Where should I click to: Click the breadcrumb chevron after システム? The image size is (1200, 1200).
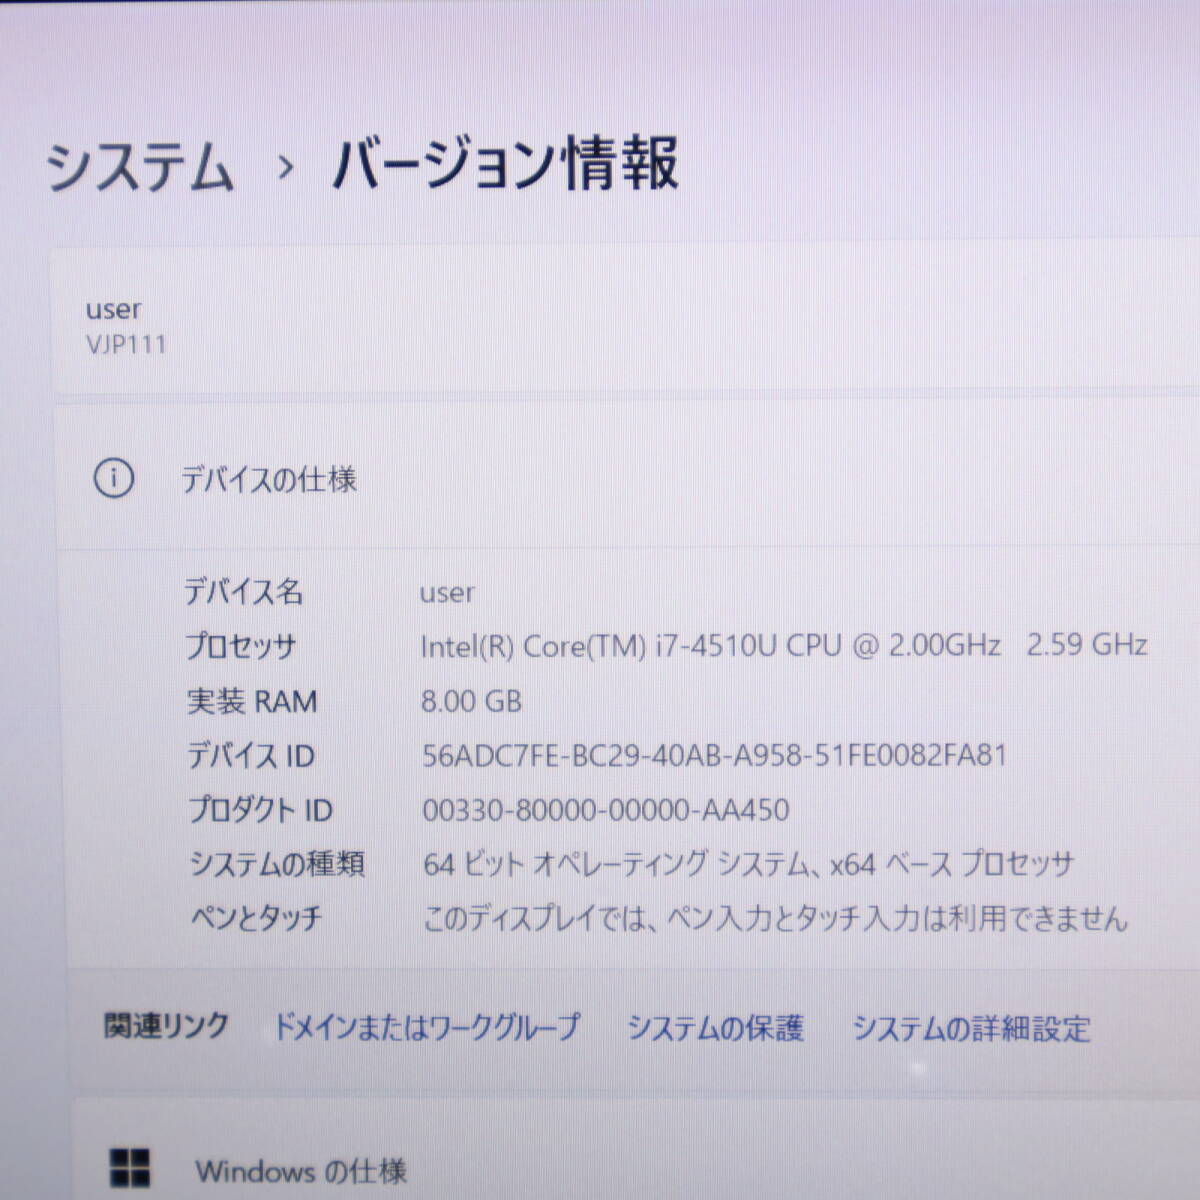(x=285, y=167)
